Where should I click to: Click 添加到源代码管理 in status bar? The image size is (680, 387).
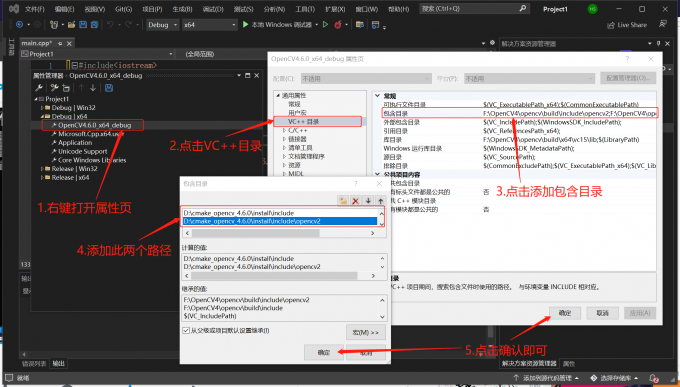pyautogui.click(x=546, y=378)
